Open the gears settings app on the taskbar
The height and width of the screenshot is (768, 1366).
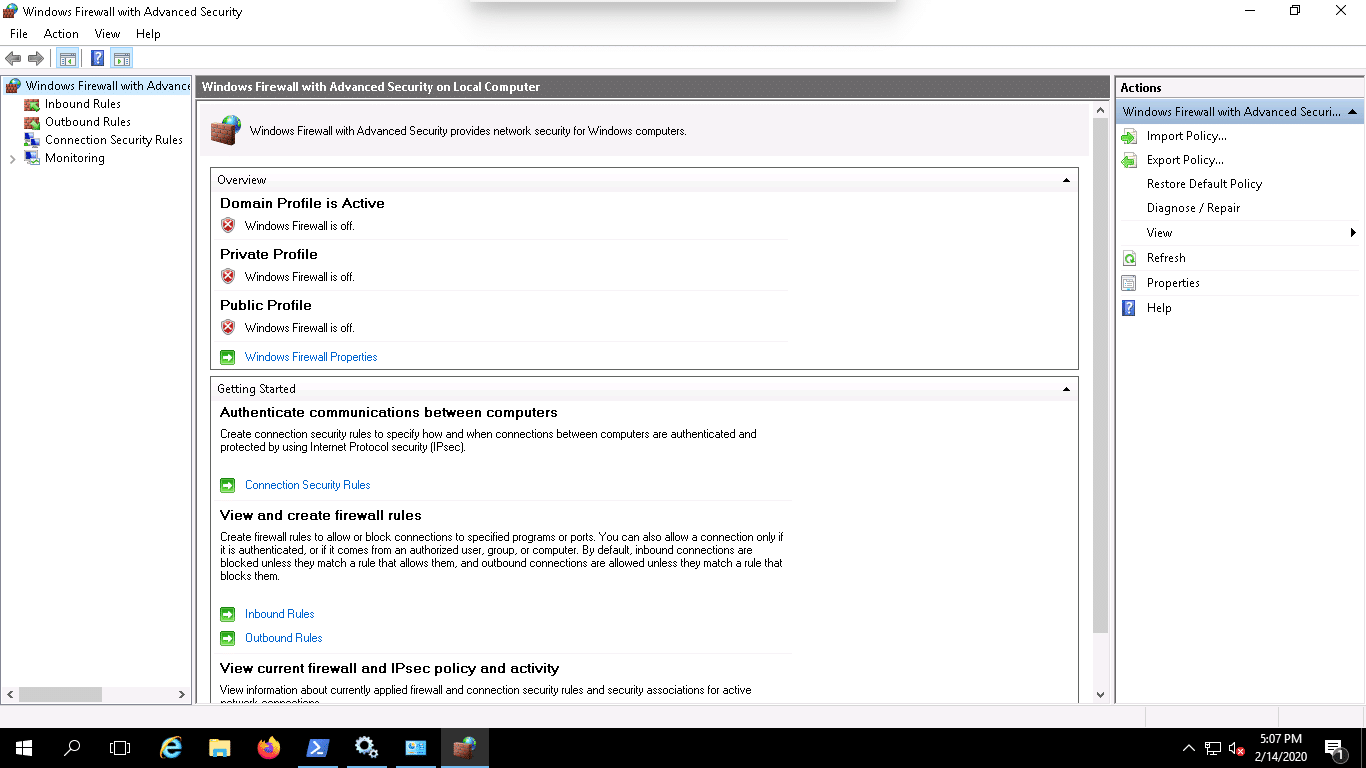[366, 748]
